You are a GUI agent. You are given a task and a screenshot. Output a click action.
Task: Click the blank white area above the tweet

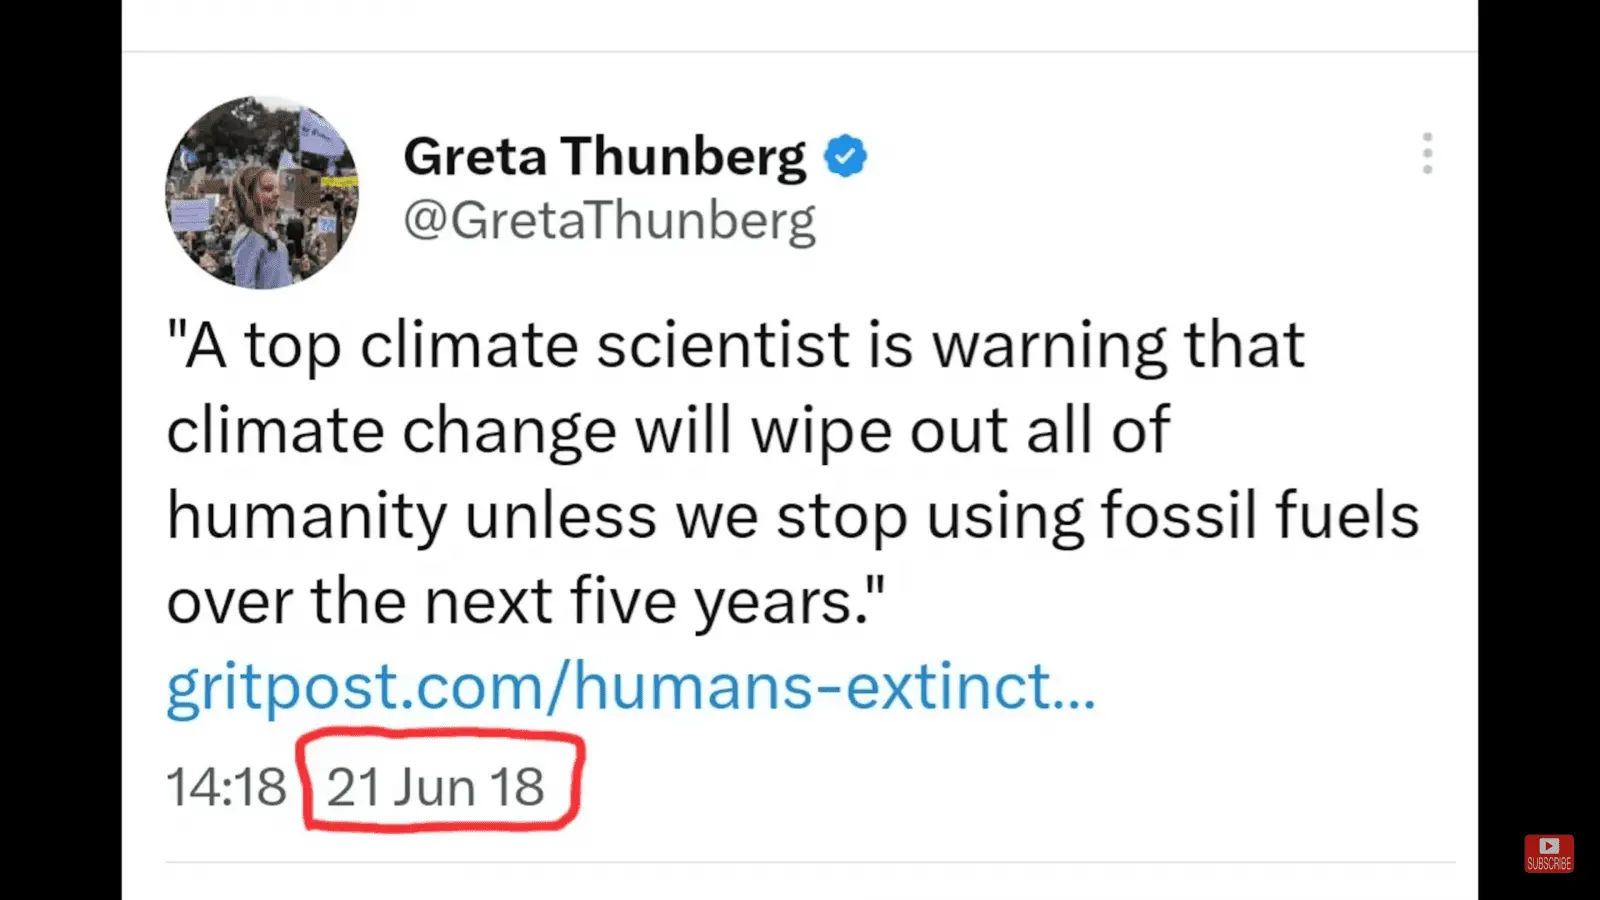800,24
